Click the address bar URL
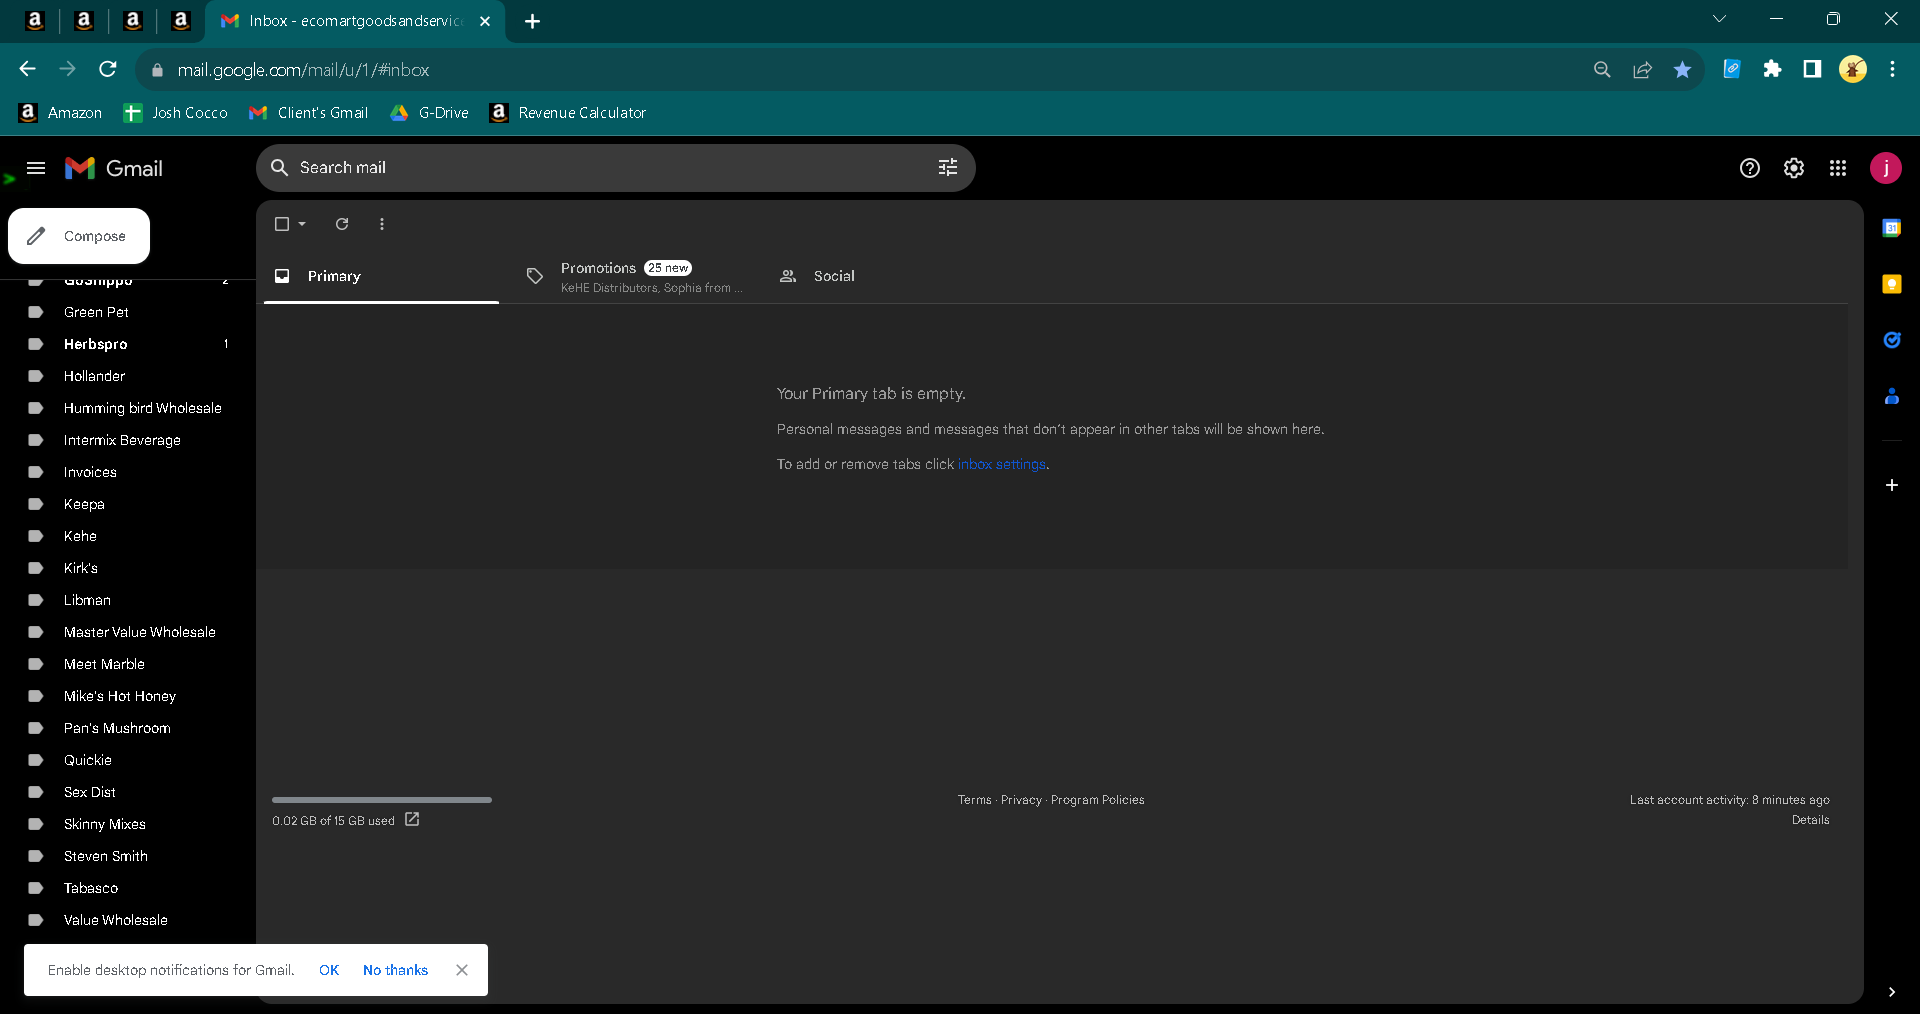 (x=303, y=70)
